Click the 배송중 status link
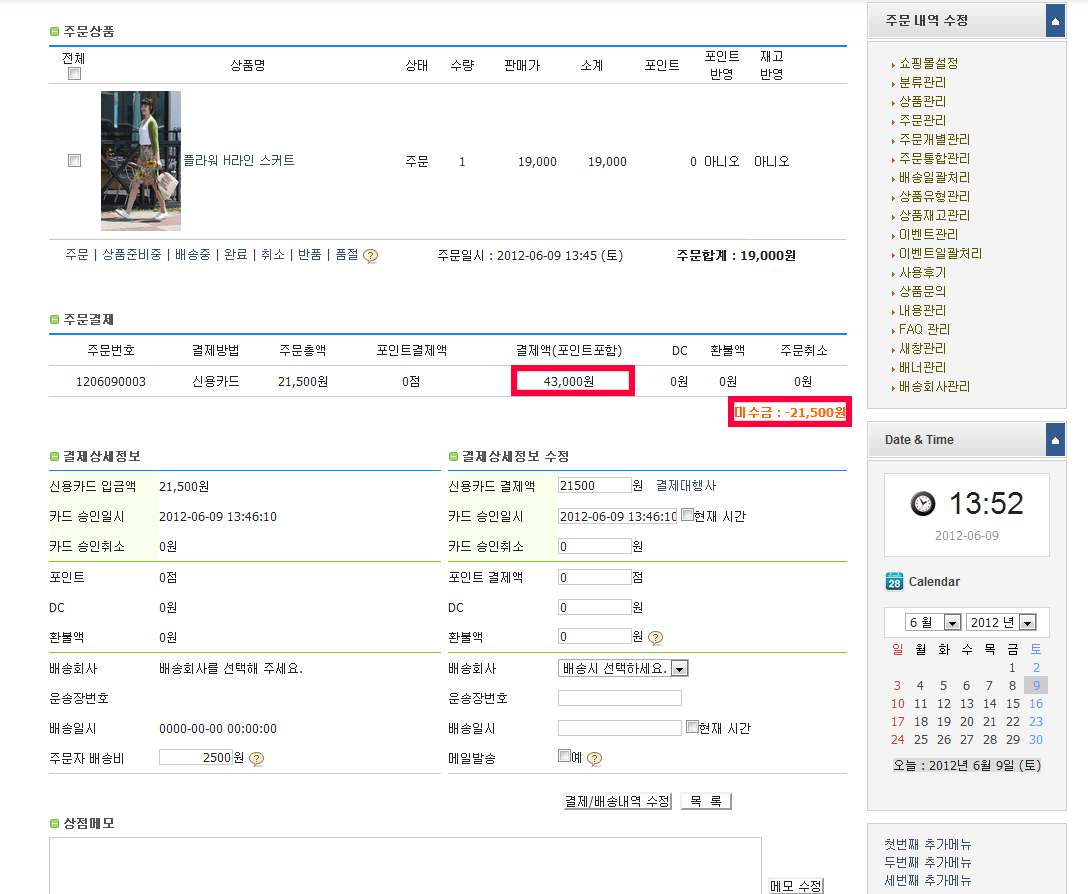This screenshot has width=1088, height=894. (192, 255)
